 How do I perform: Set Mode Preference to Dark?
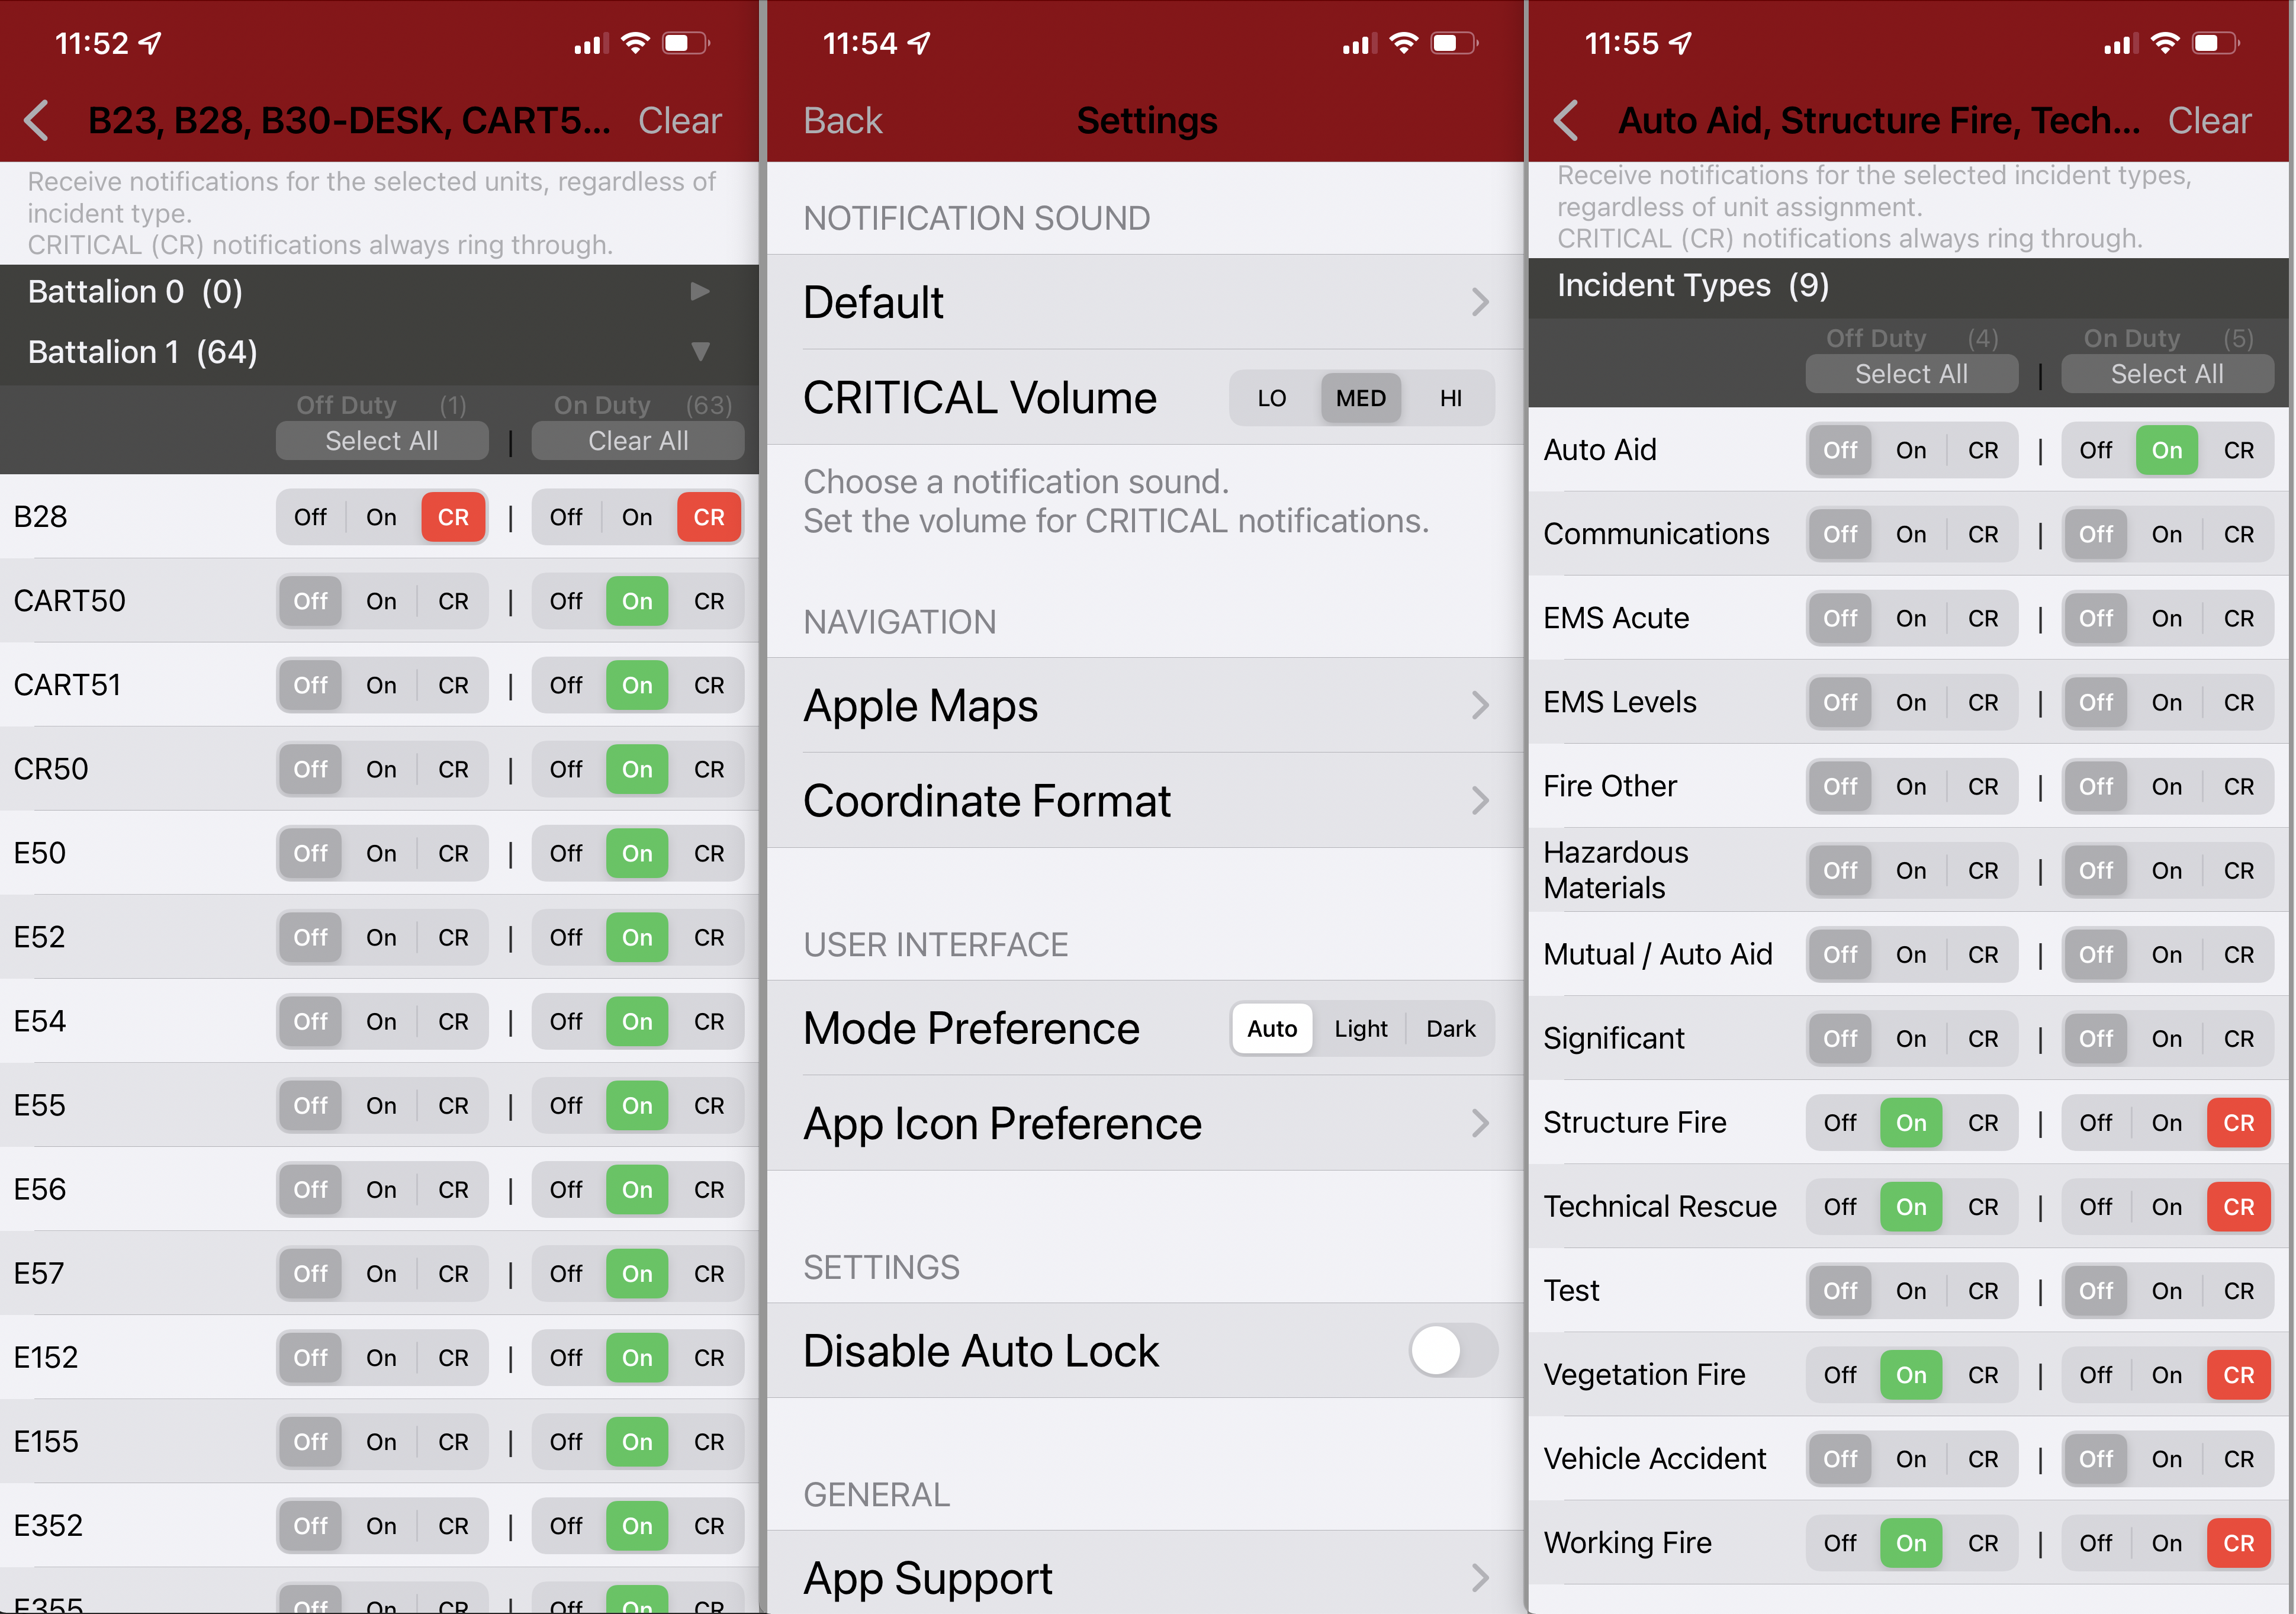[1450, 1029]
